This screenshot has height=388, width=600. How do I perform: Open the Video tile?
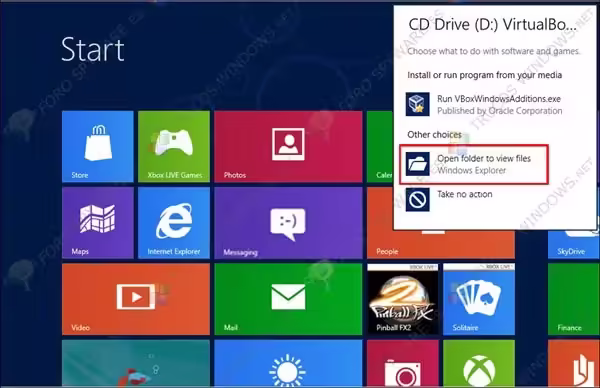[x=136, y=299]
